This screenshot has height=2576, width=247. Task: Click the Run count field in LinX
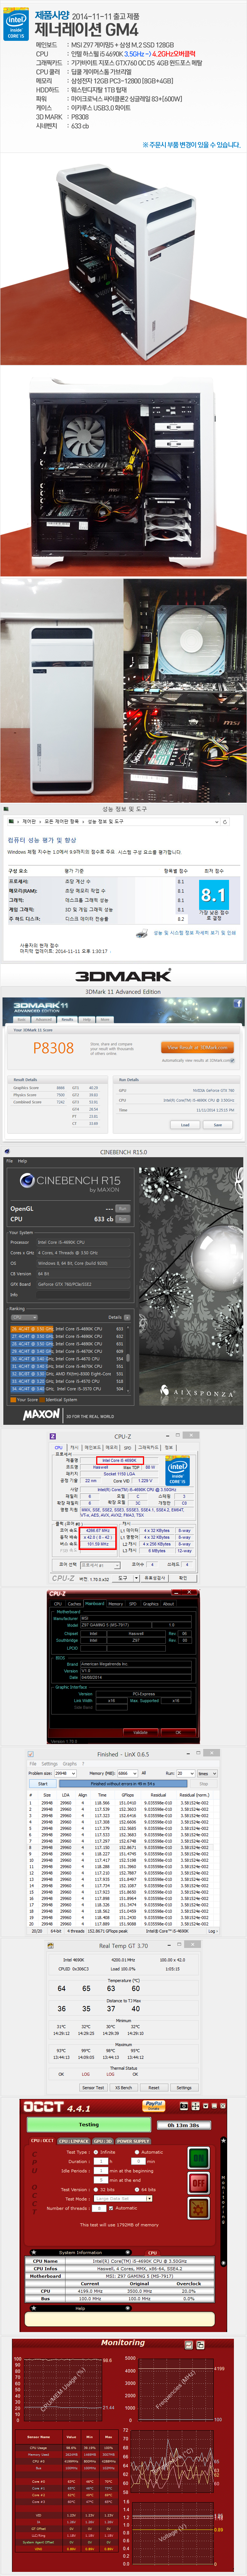(184, 1773)
